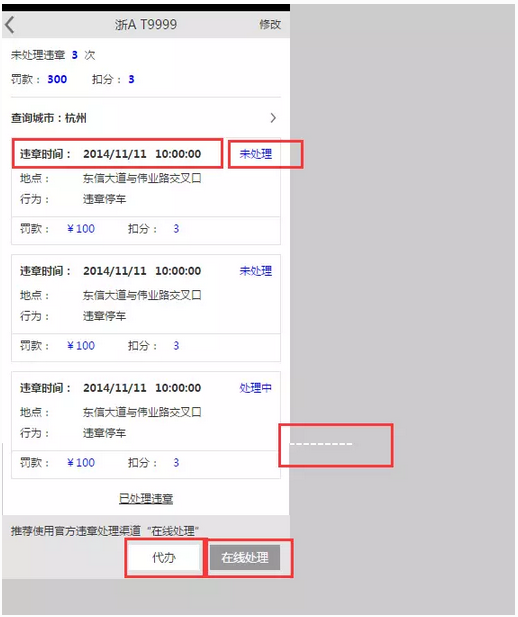Click the white dashed line marker
Screen dimensions: 518x617
pyautogui.click(x=321, y=444)
